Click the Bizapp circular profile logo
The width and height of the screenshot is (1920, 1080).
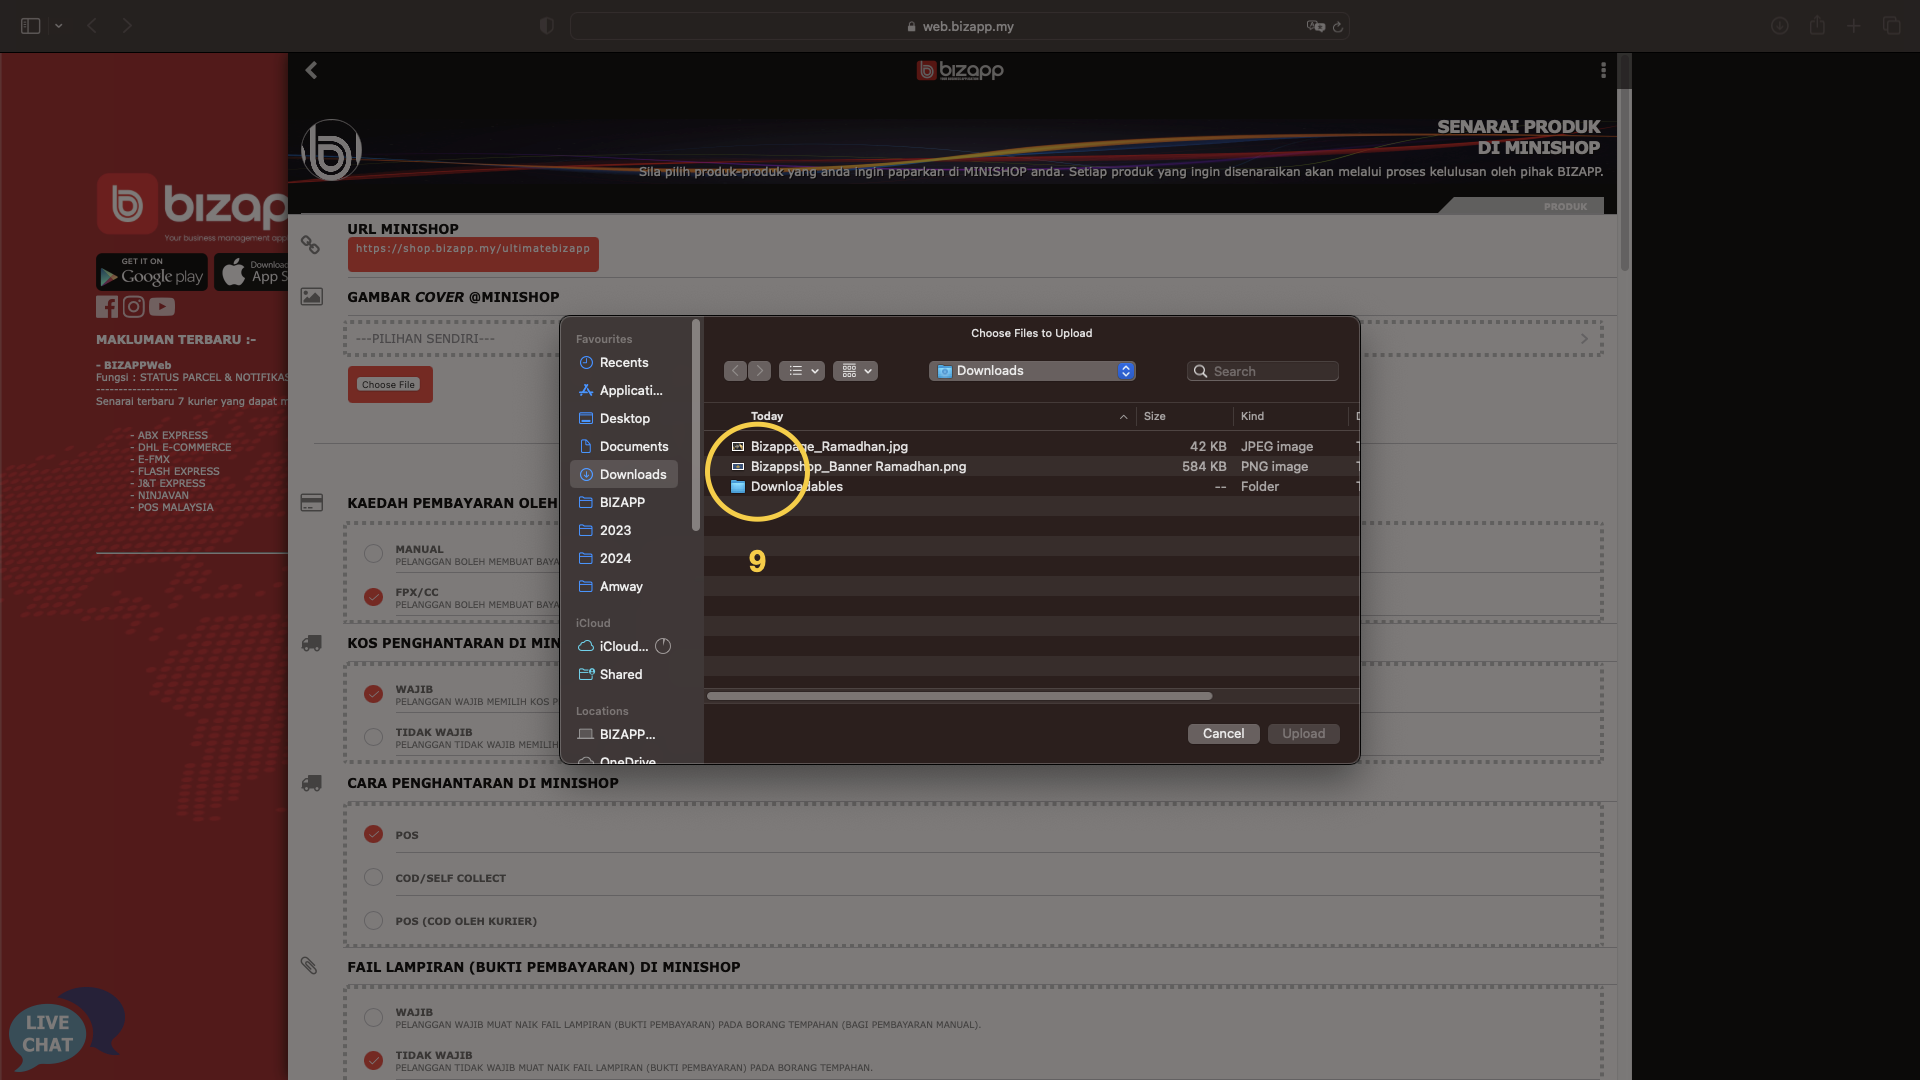331,151
